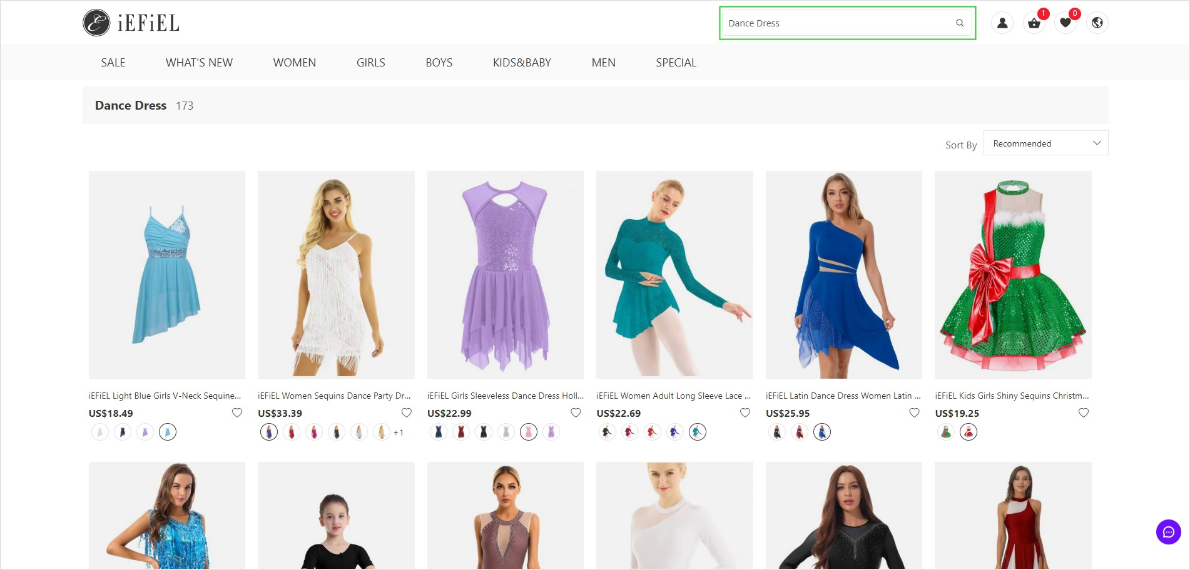
Task: Open the BOYS menu
Action: (x=439, y=62)
